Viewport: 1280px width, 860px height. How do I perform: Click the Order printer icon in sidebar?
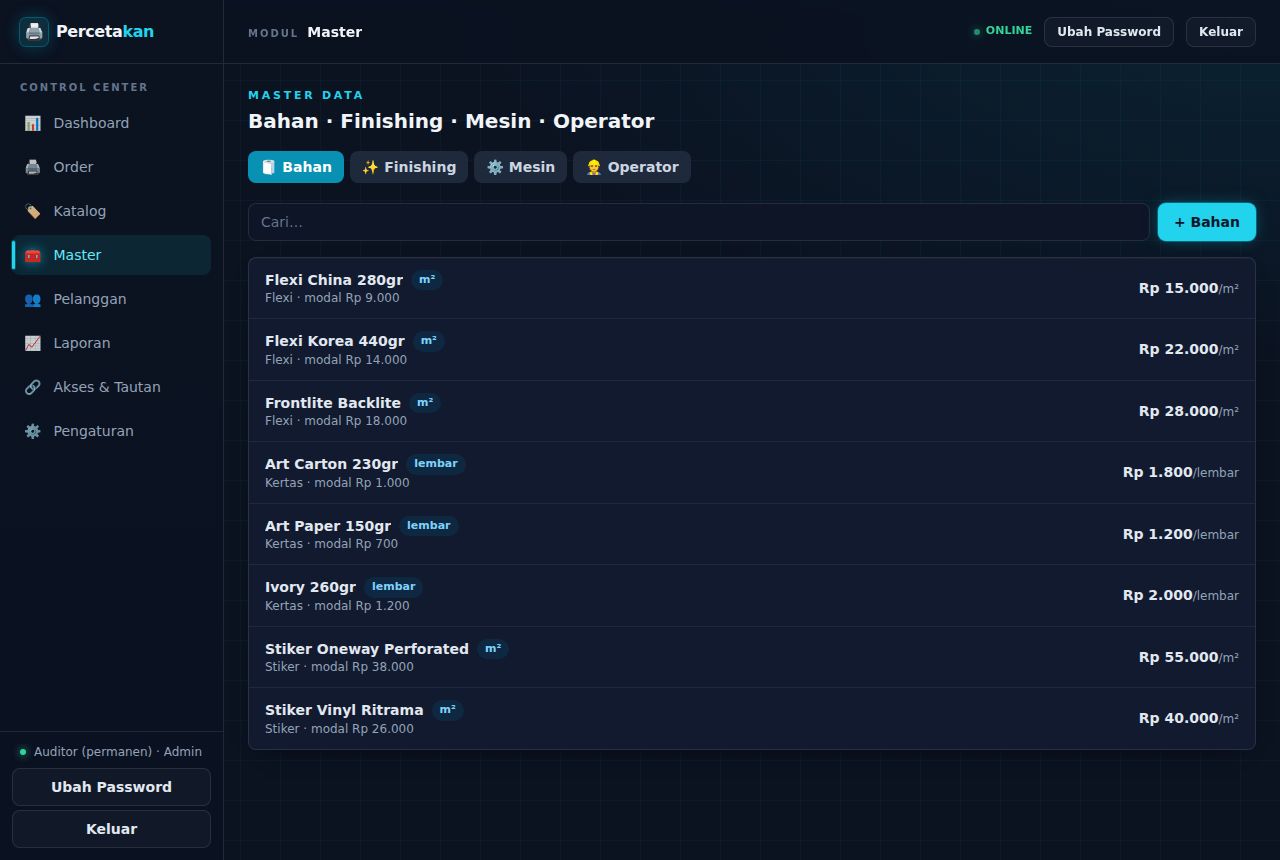[x=33, y=167]
